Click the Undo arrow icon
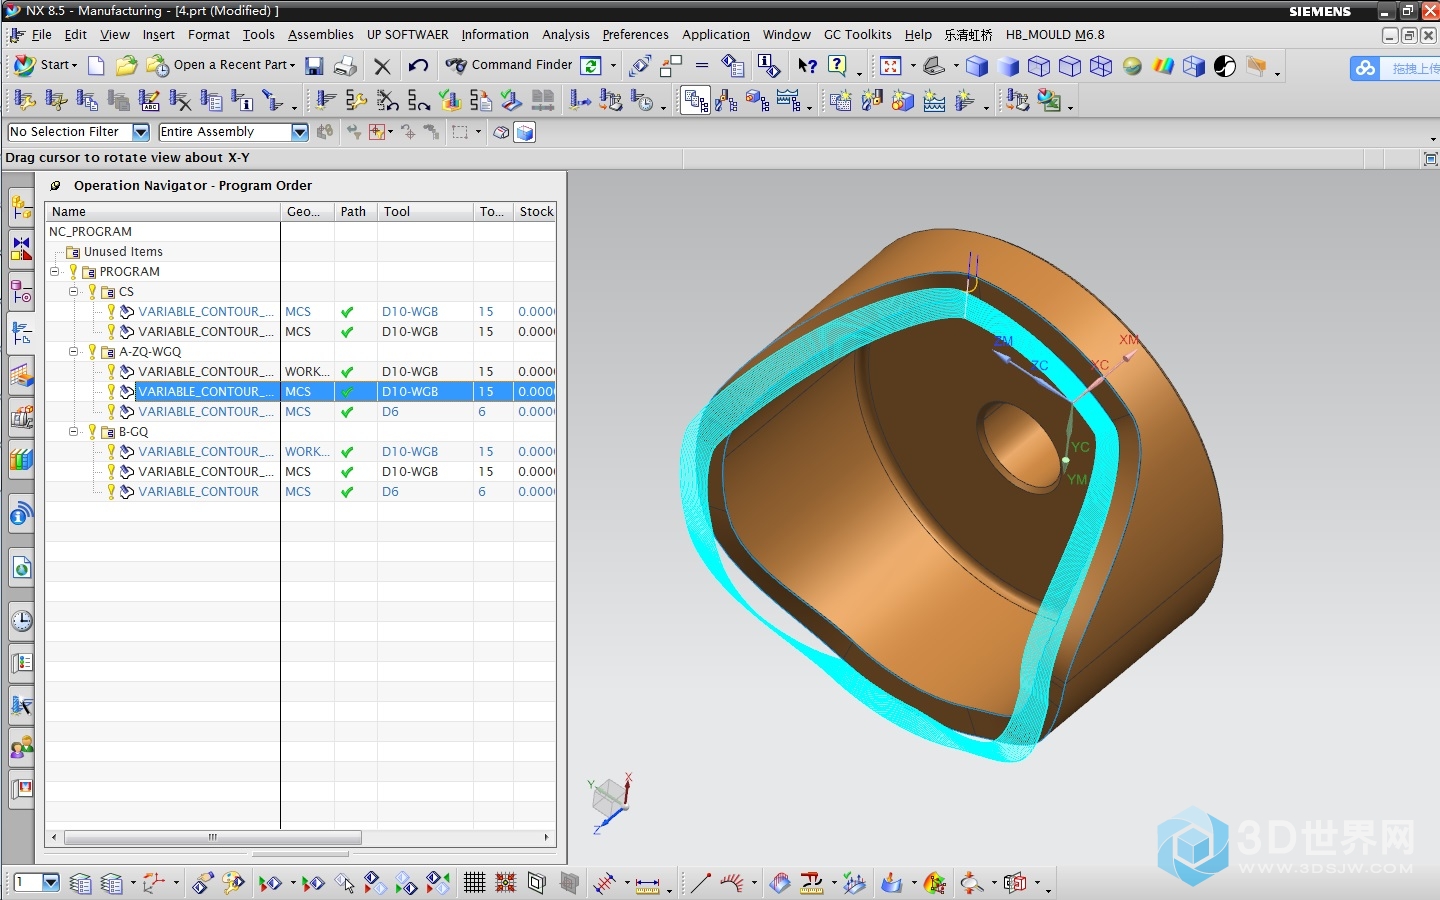 [418, 66]
